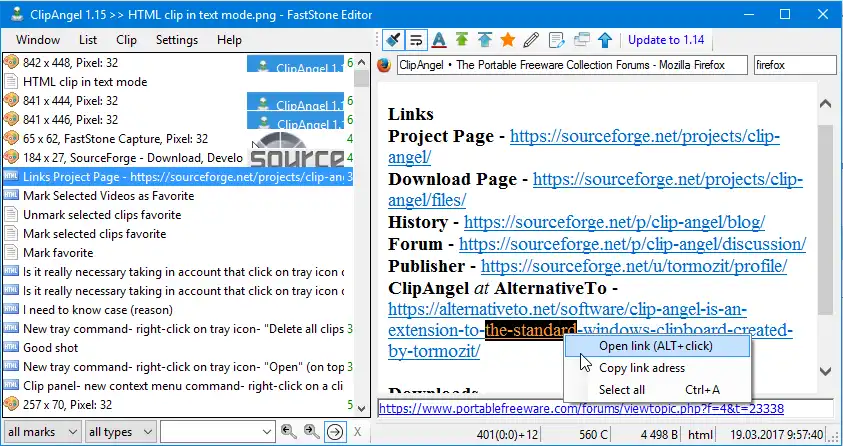This screenshot has width=843, height=446.
Task: Select clip 'New tray command... Delete all clips'
Action: click(x=178, y=329)
